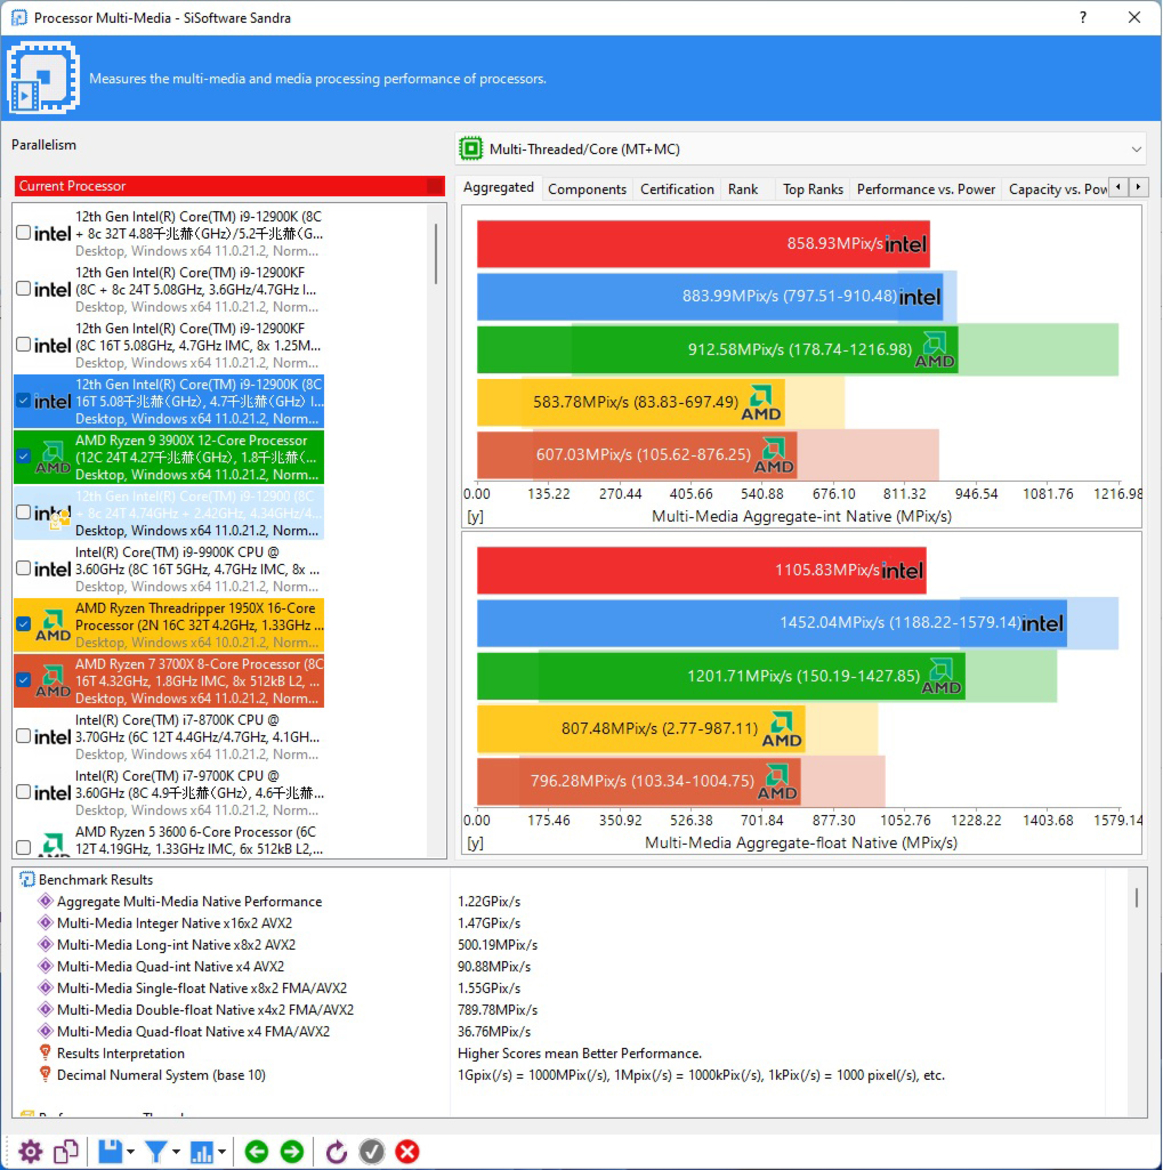
Task: Check the i9-12900KF 16T processor checkbox
Action: 23,344
